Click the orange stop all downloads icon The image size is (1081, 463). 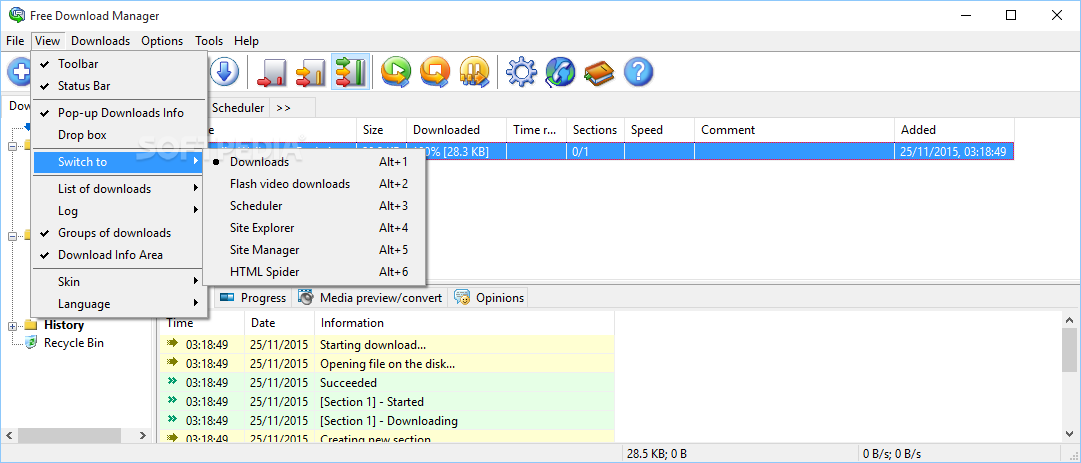(435, 72)
